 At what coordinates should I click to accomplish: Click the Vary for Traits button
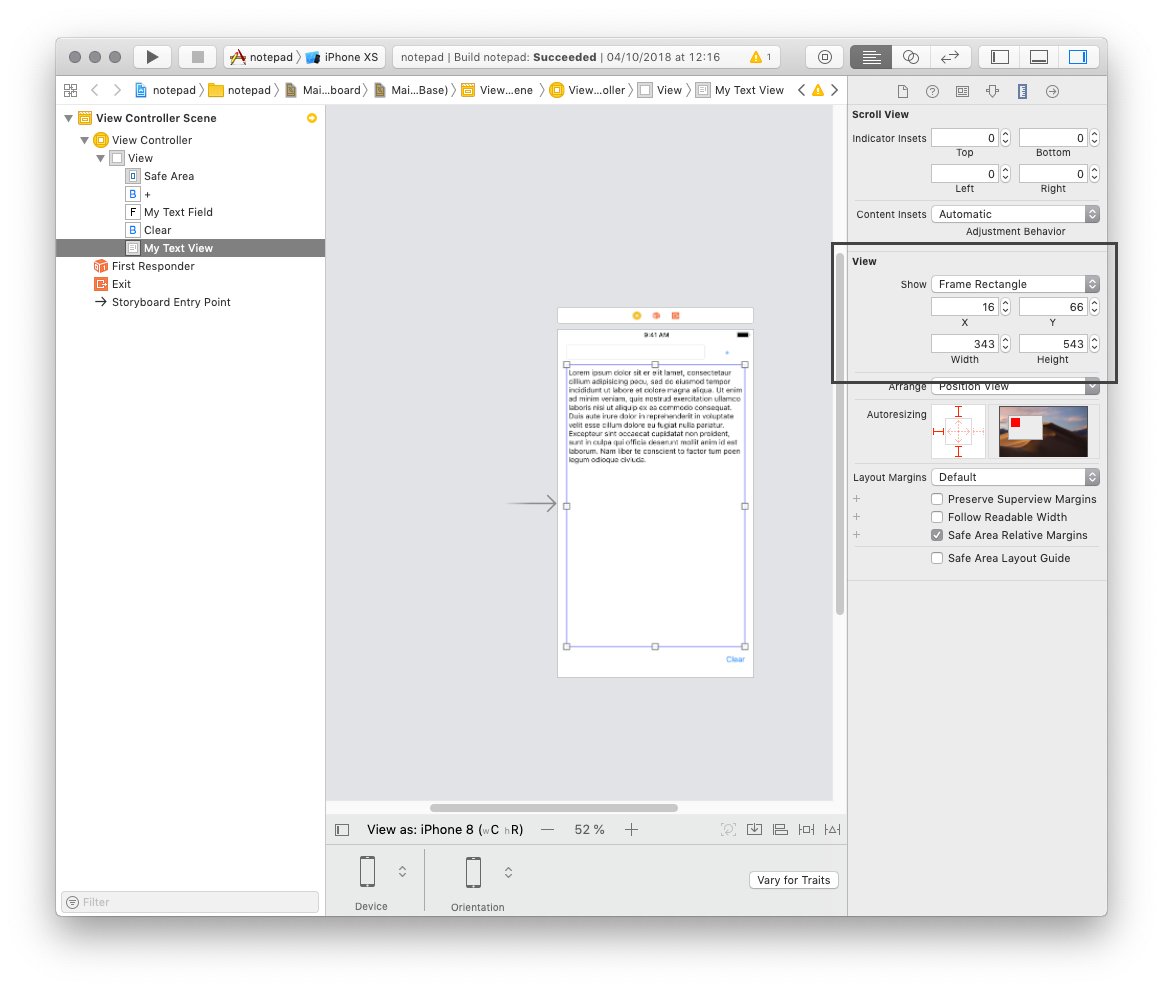tap(793, 880)
